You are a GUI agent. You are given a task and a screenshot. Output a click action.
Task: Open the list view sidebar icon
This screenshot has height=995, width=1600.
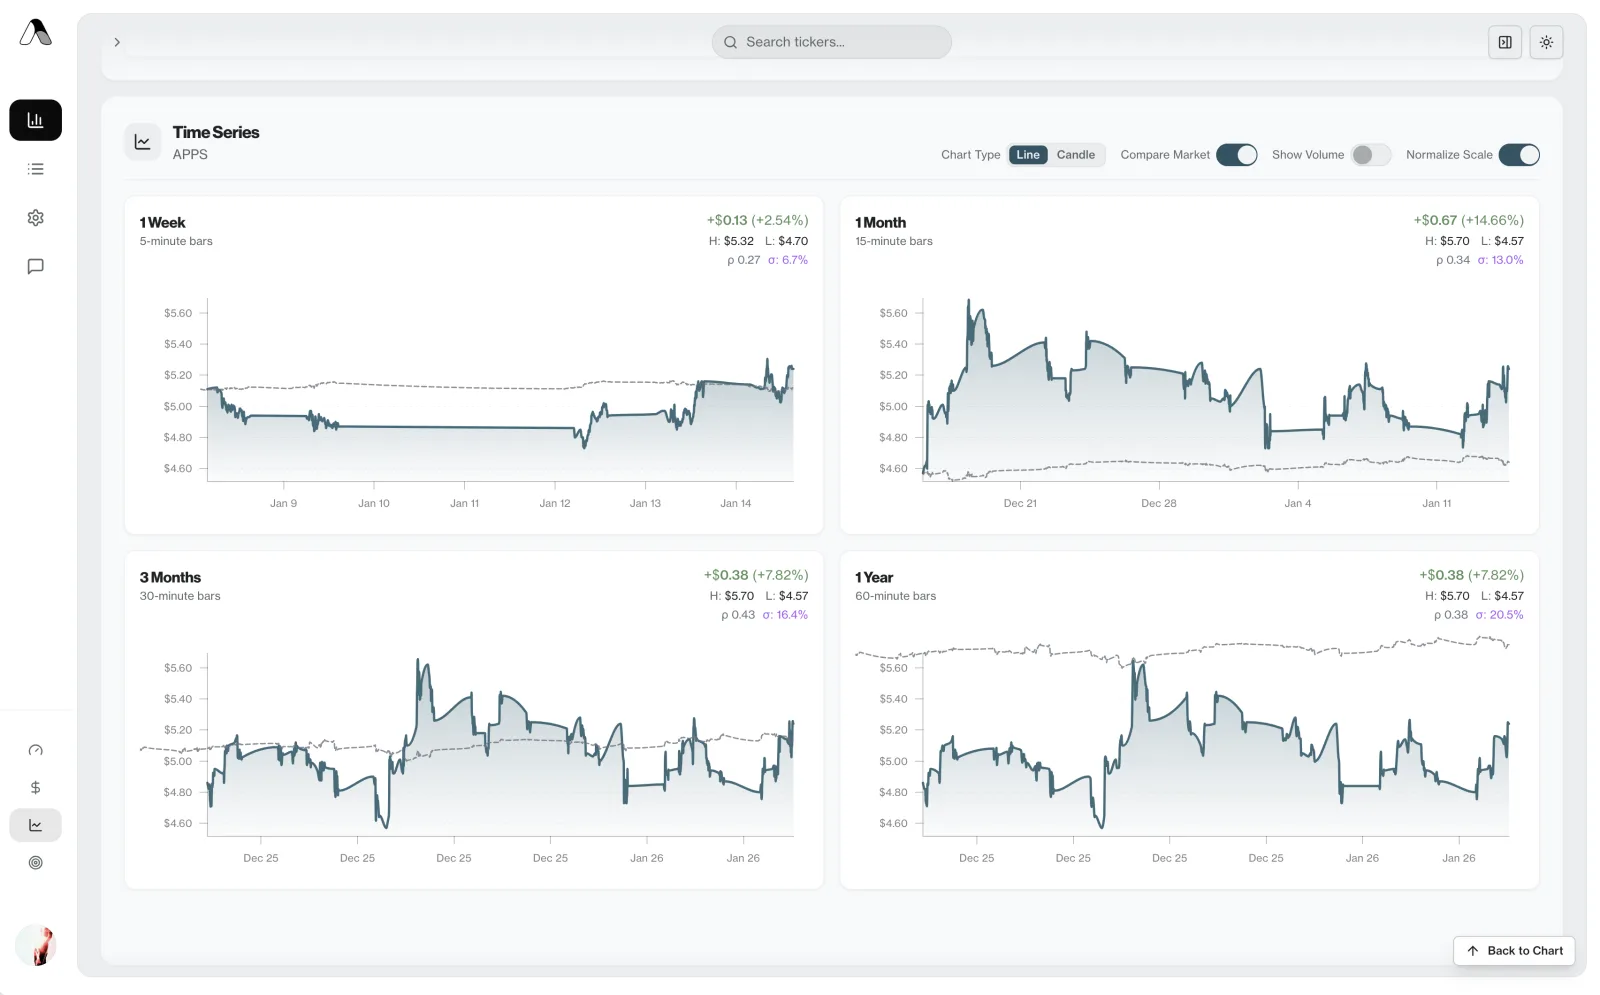click(35, 169)
